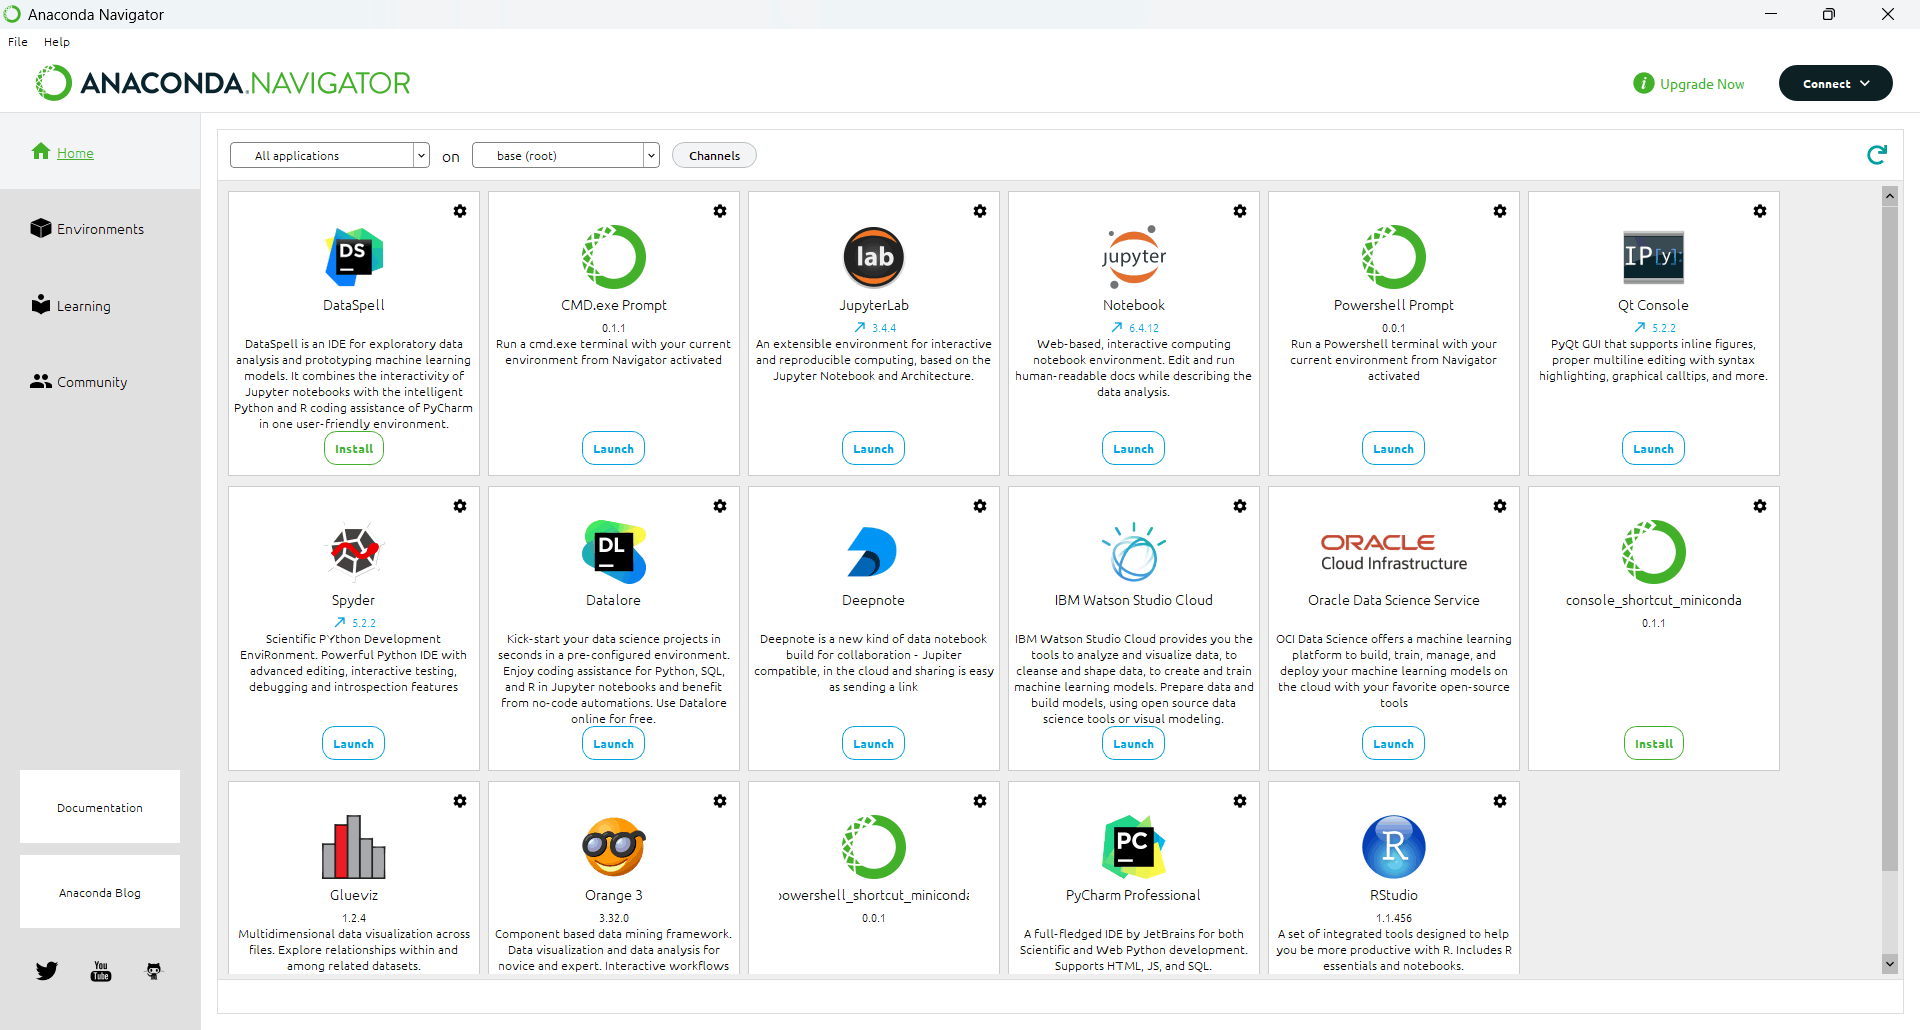Expand the Connect dropdown button

click(x=1836, y=84)
